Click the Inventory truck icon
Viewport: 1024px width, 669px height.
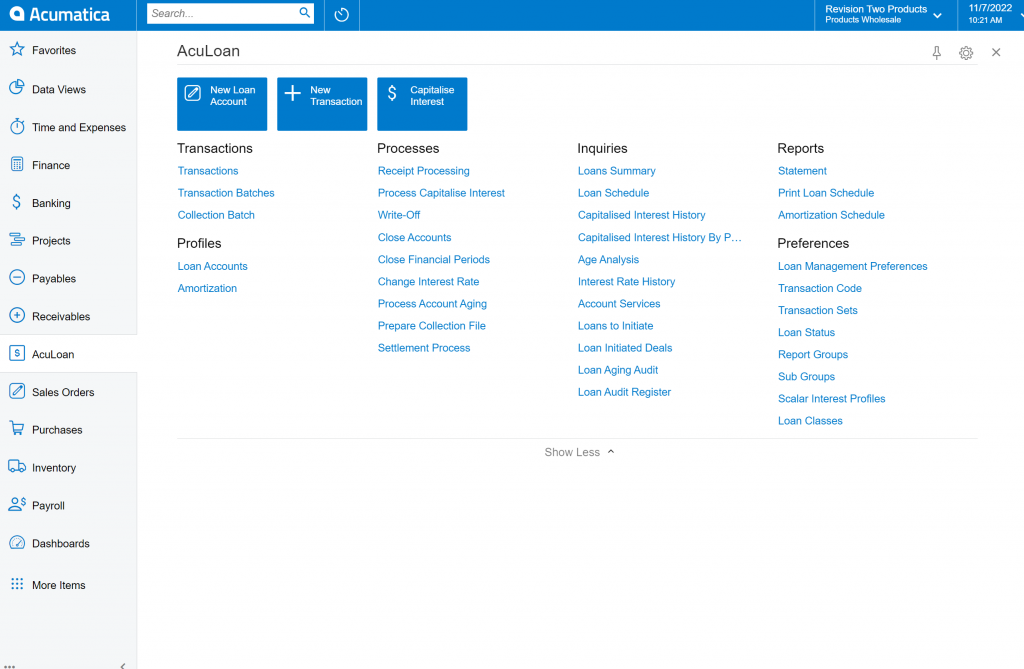[x=17, y=467]
